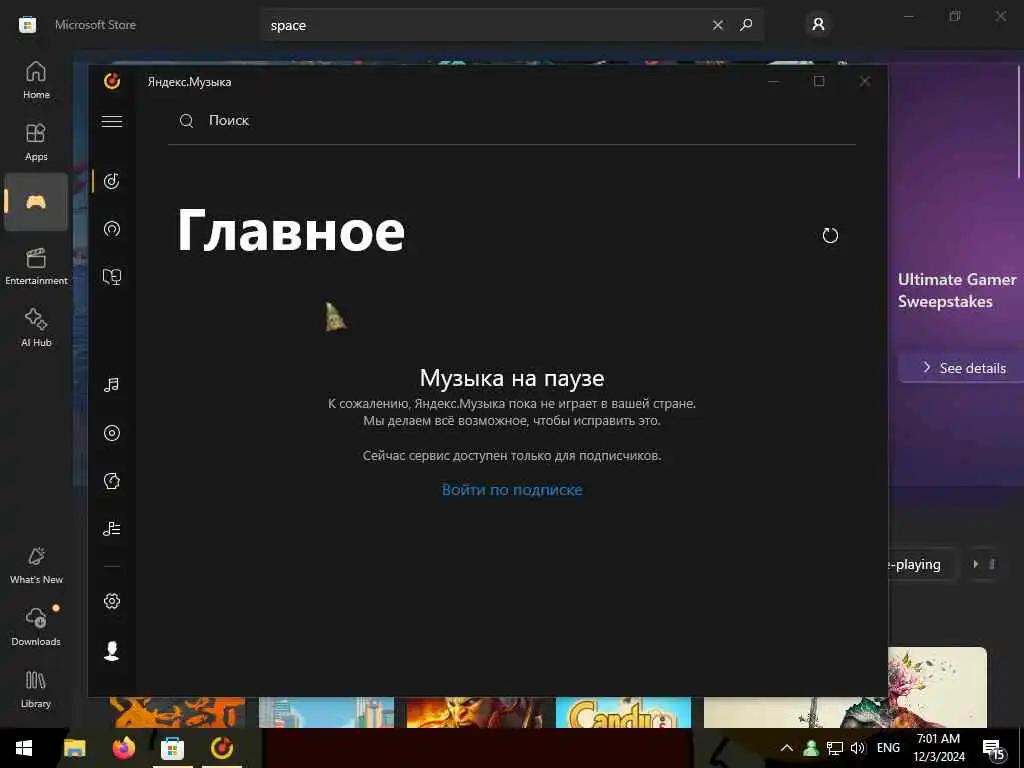
Task: Click the Ultimate Gamer Sweepstakes title
Action: coord(957,291)
